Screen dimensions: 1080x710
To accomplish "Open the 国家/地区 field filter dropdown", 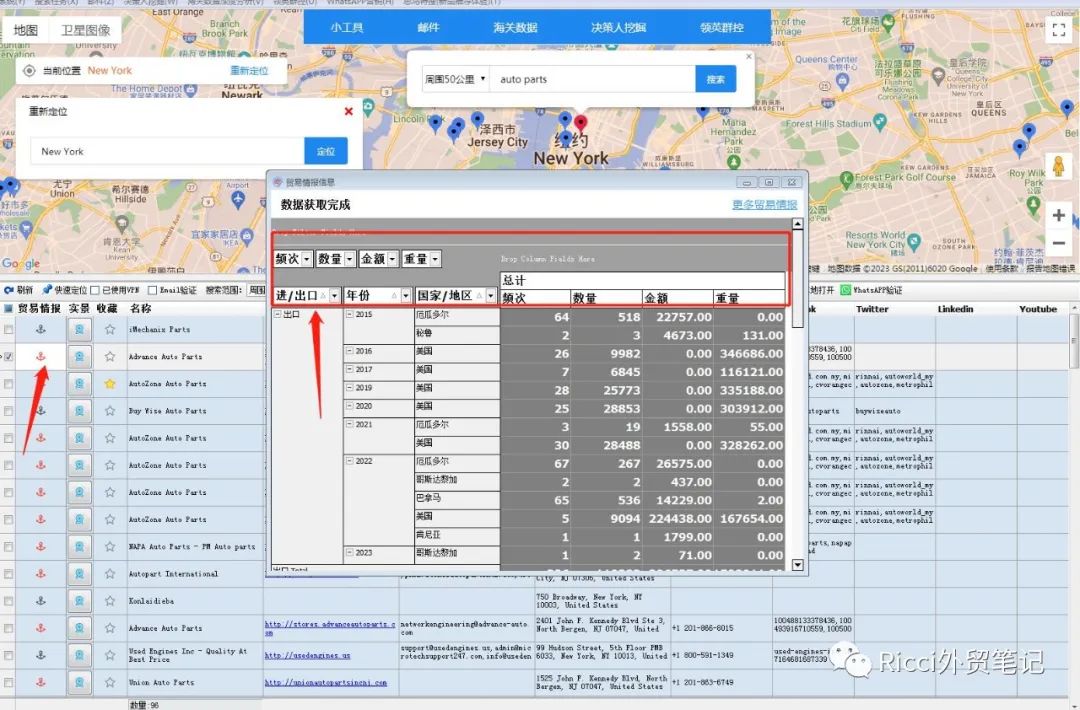I will point(491,294).
